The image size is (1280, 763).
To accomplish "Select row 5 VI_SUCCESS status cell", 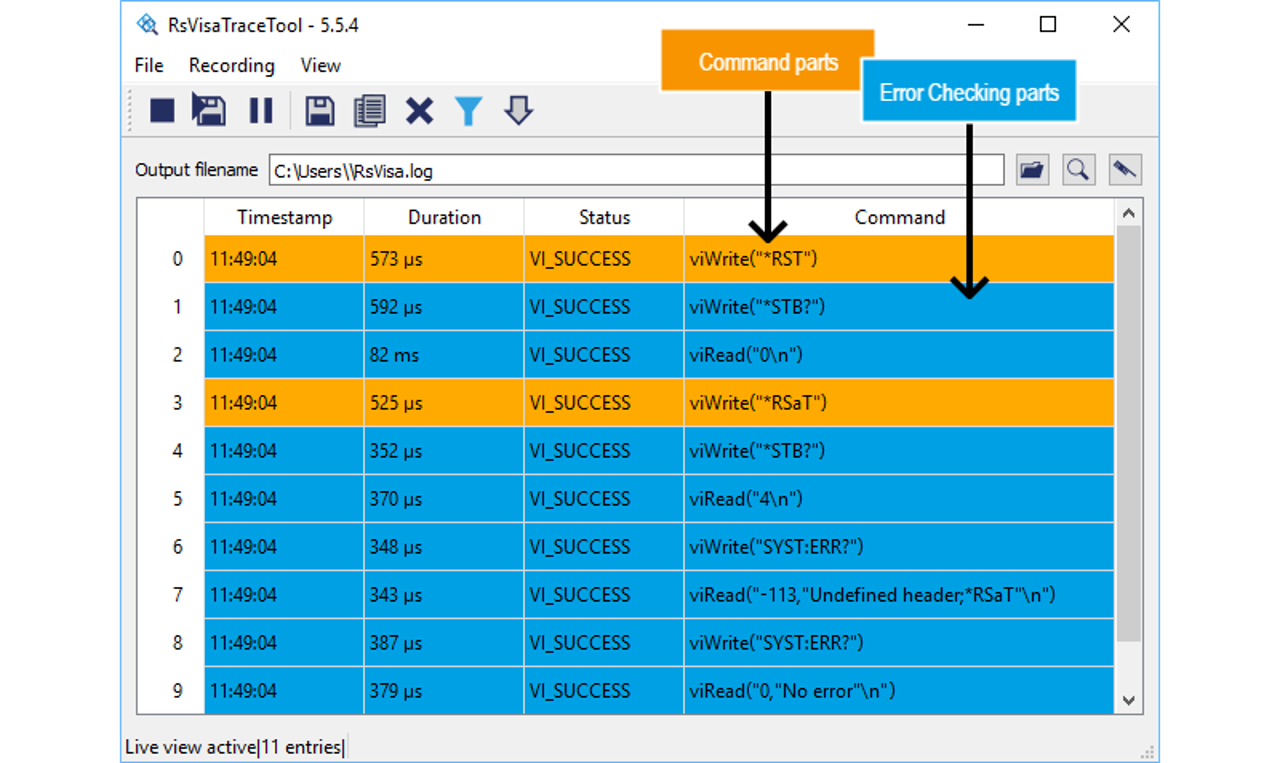I will coord(604,499).
